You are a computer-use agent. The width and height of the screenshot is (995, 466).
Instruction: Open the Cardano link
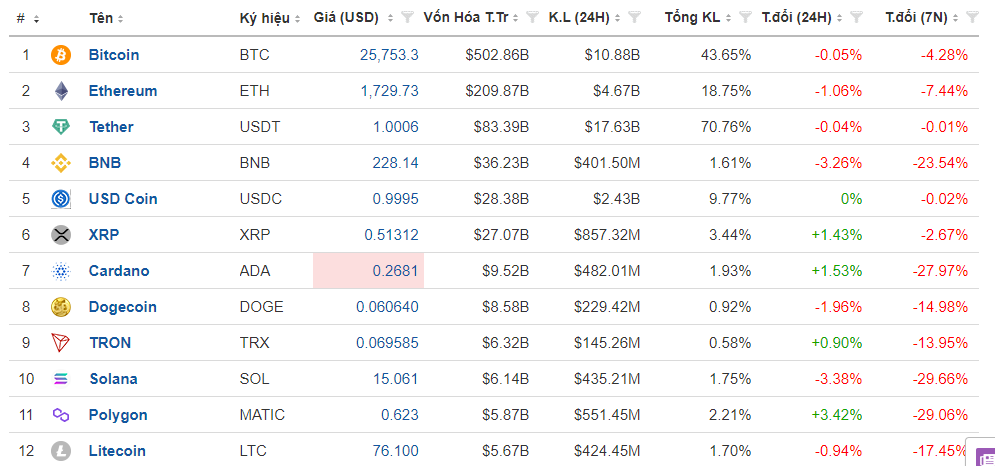(x=119, y=271)
